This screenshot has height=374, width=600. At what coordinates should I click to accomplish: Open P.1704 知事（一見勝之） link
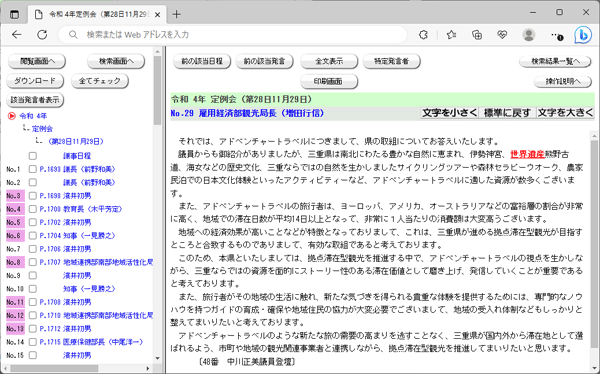point(77,235)
